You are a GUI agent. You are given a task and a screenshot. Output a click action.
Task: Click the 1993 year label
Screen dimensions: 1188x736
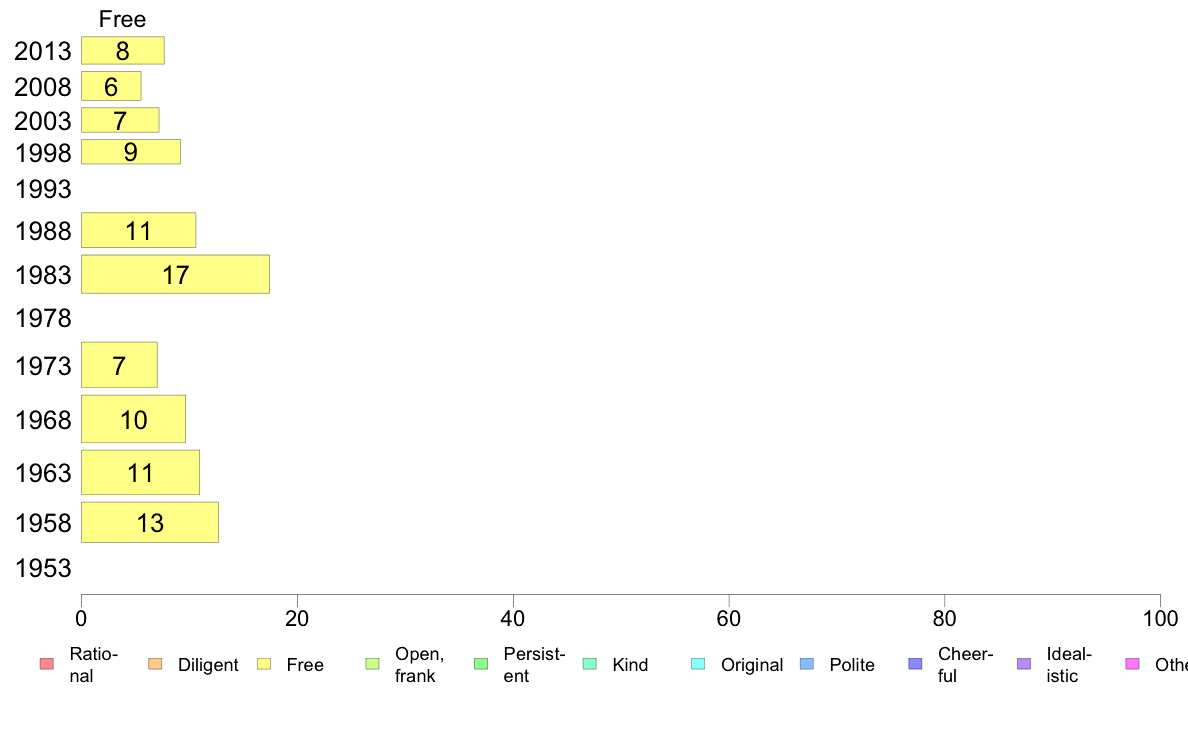[x=43, y=189]
